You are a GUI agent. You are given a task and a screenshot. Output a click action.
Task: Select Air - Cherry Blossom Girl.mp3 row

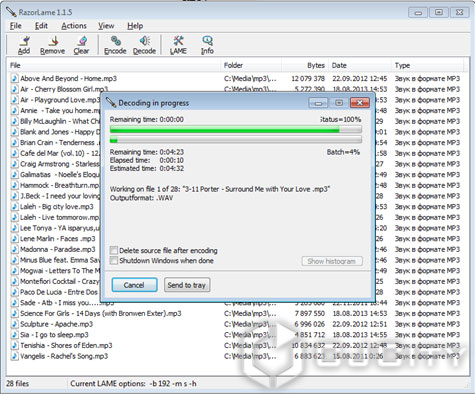[235, 89]
